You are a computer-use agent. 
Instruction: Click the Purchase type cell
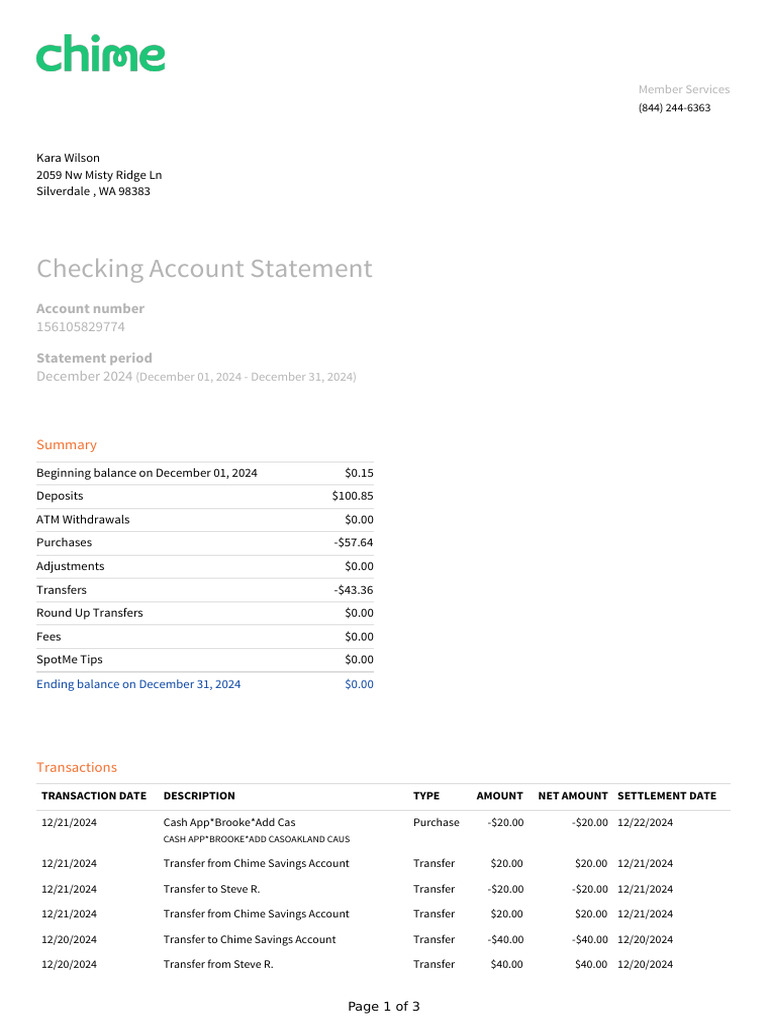(x=436, y=823)
